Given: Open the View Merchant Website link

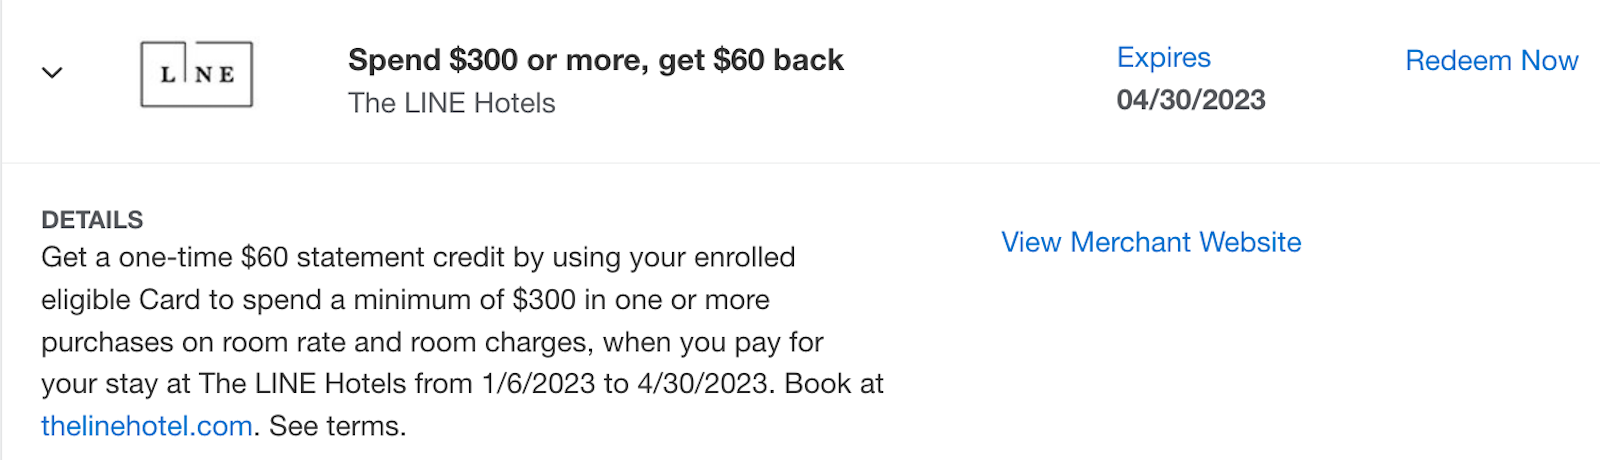Looking at the screenshot, I should (x=1151, y=242).
